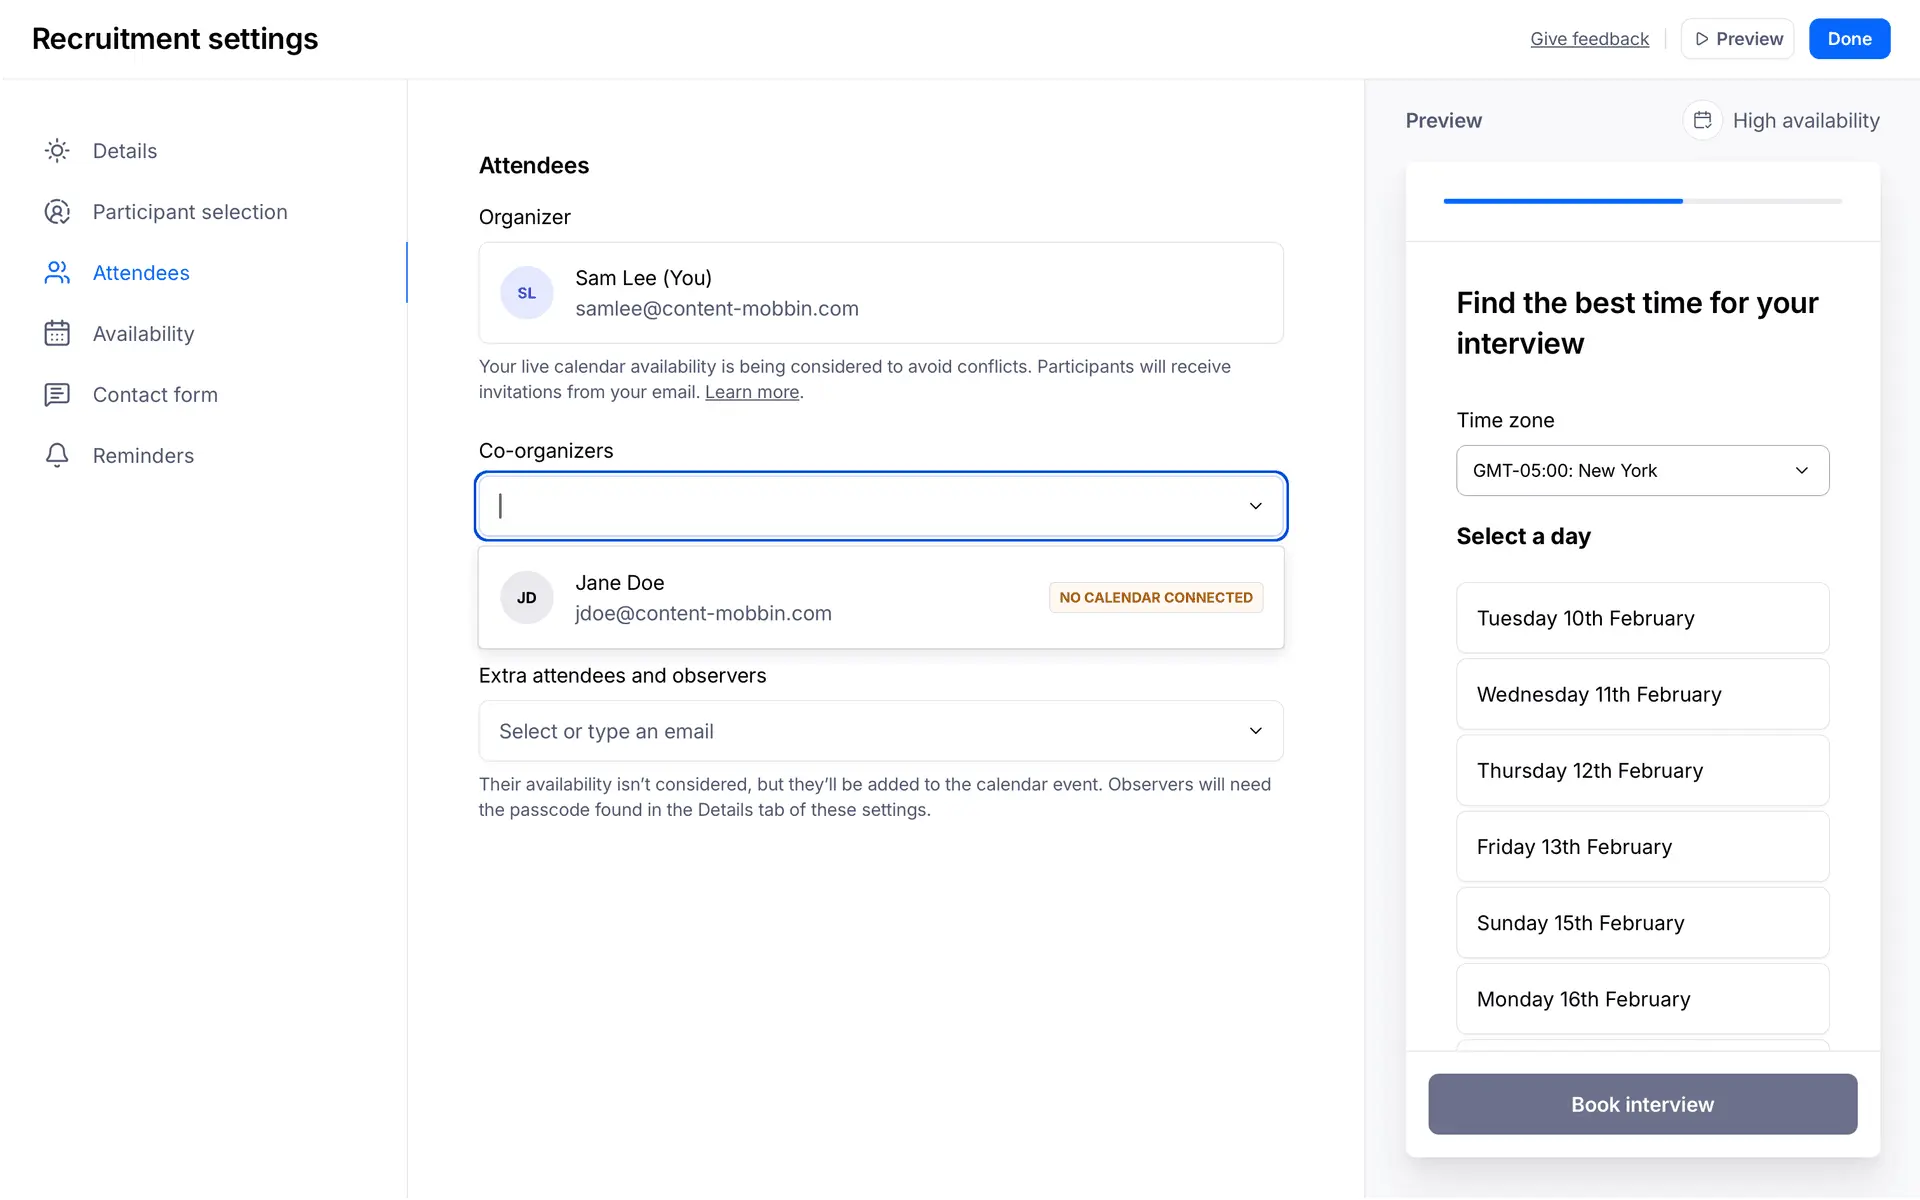Open the Time zone GMT-05:00 dropdown
Viewport: 1920px width, 1200px height.
pos(1642,471)
